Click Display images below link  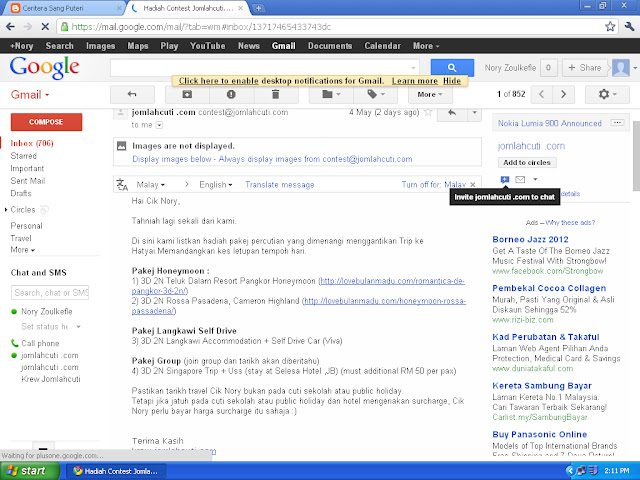tap(172, 159)
